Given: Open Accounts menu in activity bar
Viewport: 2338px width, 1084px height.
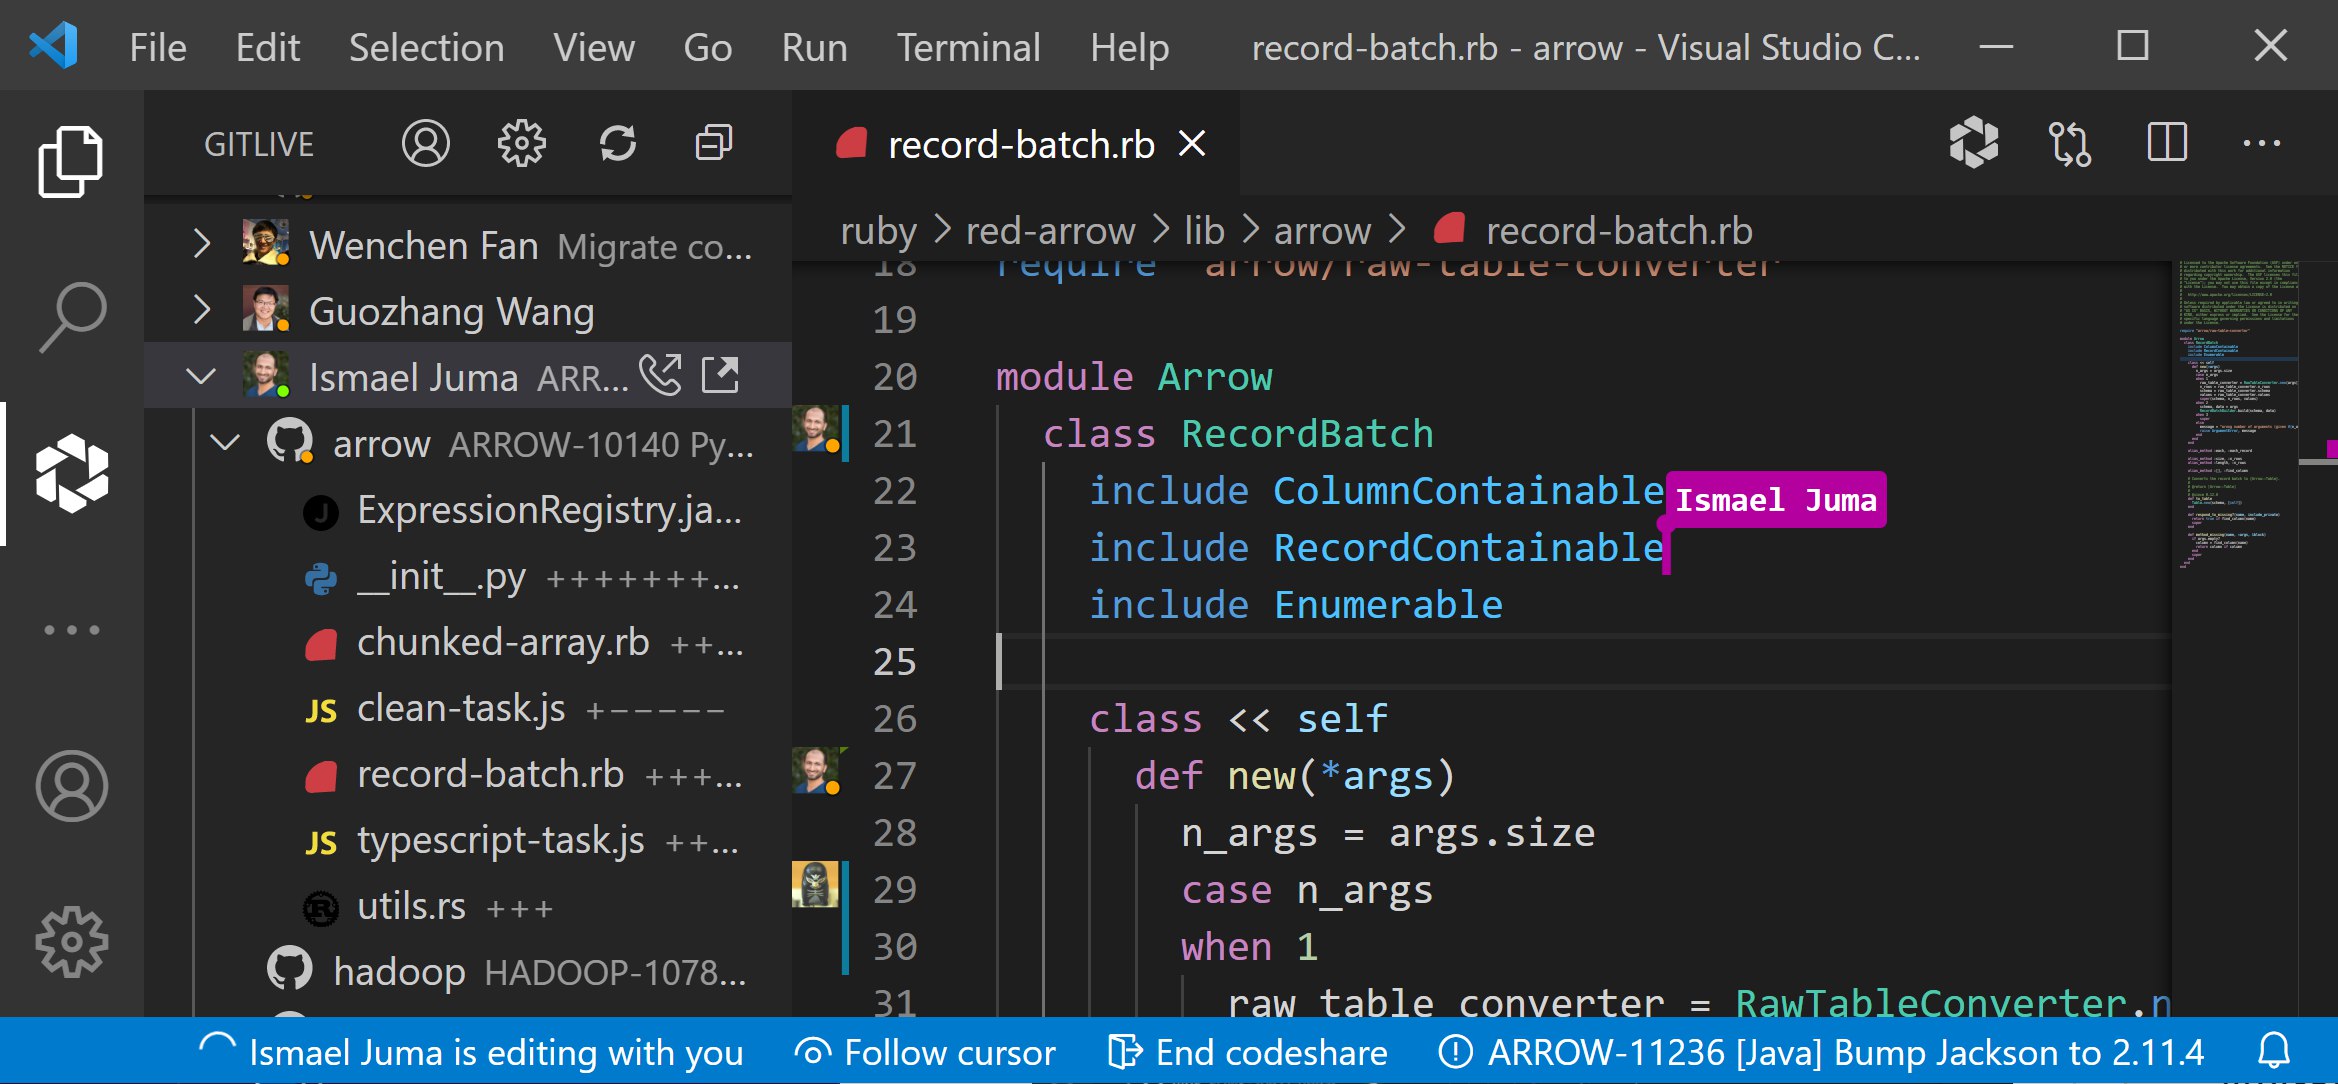Looking at the screenshot, I should point(72,786).
